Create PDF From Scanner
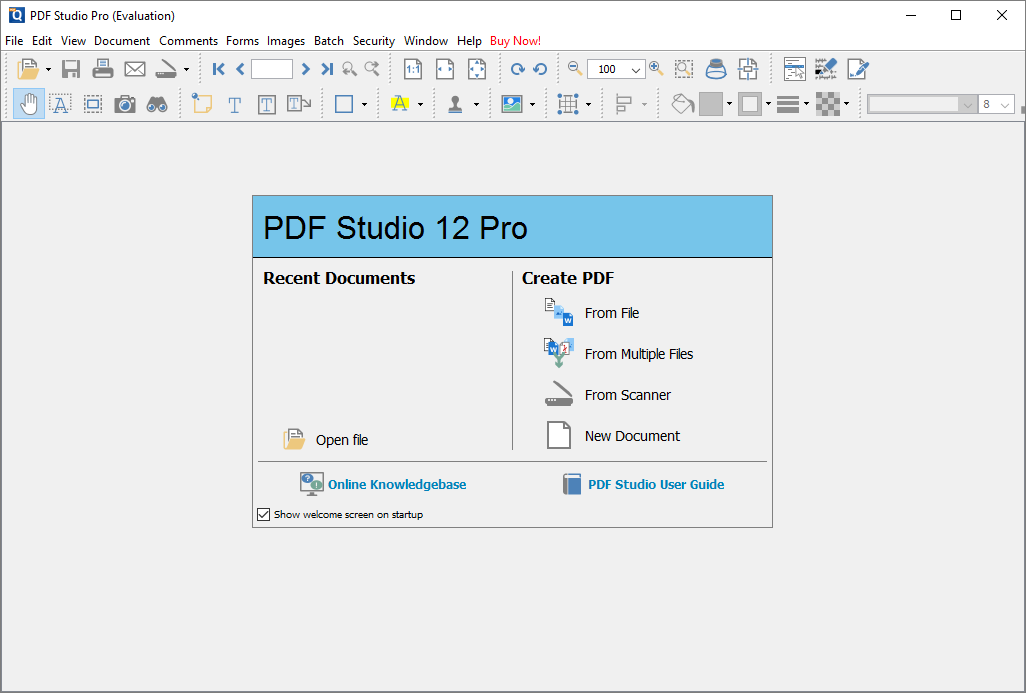Screen dimensions: 1026x693 pyautogui.click(x=607, y=395)
